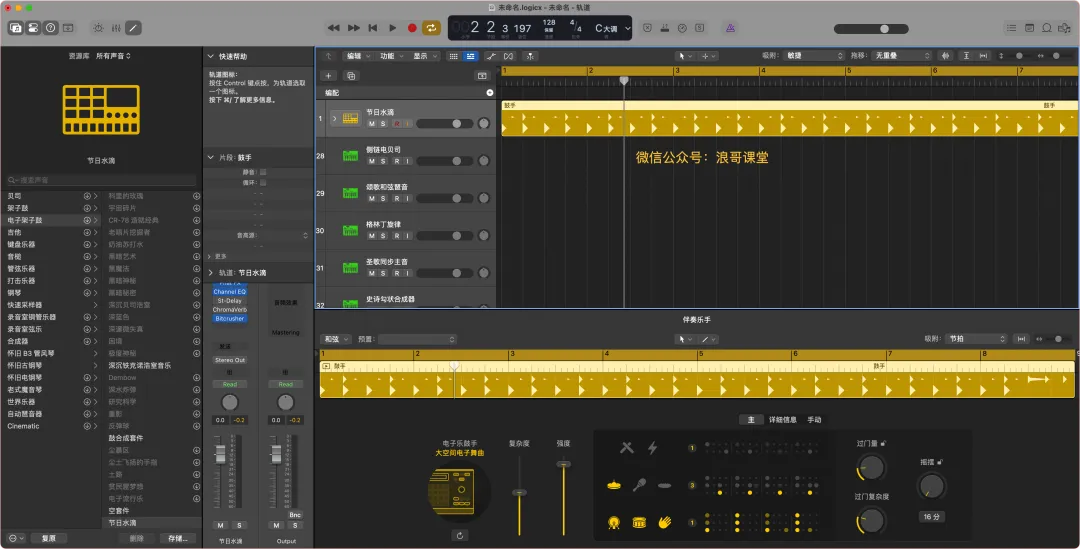Click the 复原 button in library
Screen dimensions: 1080x549
(48, 538)
